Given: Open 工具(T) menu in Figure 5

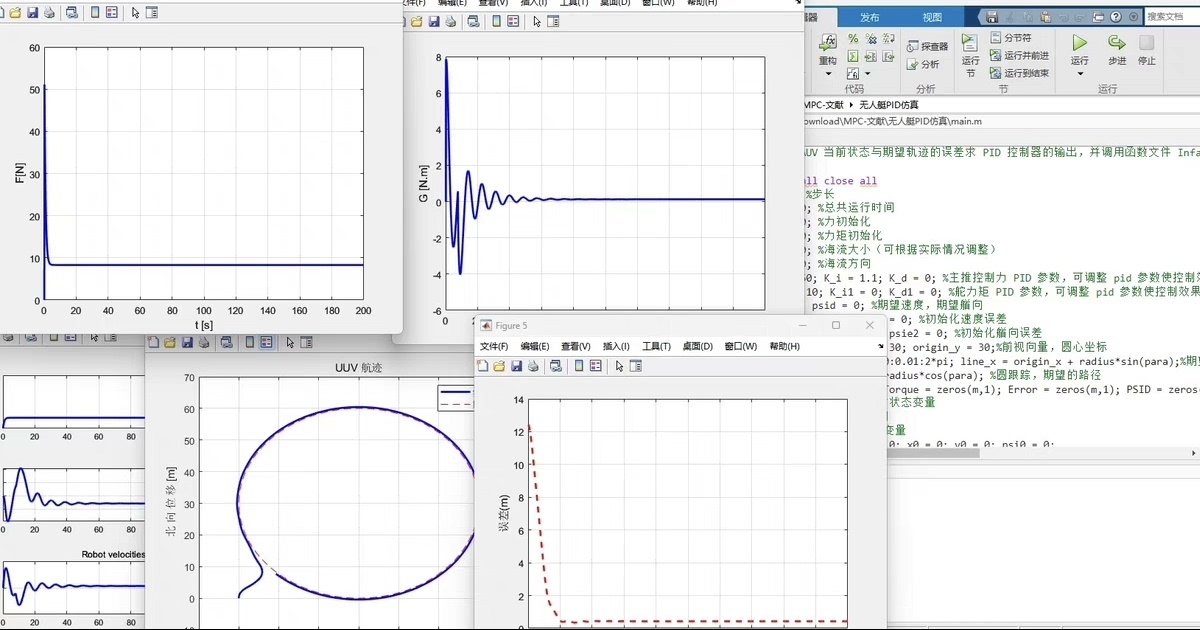Looking at the screenshot, I should (x=656, y=347).
